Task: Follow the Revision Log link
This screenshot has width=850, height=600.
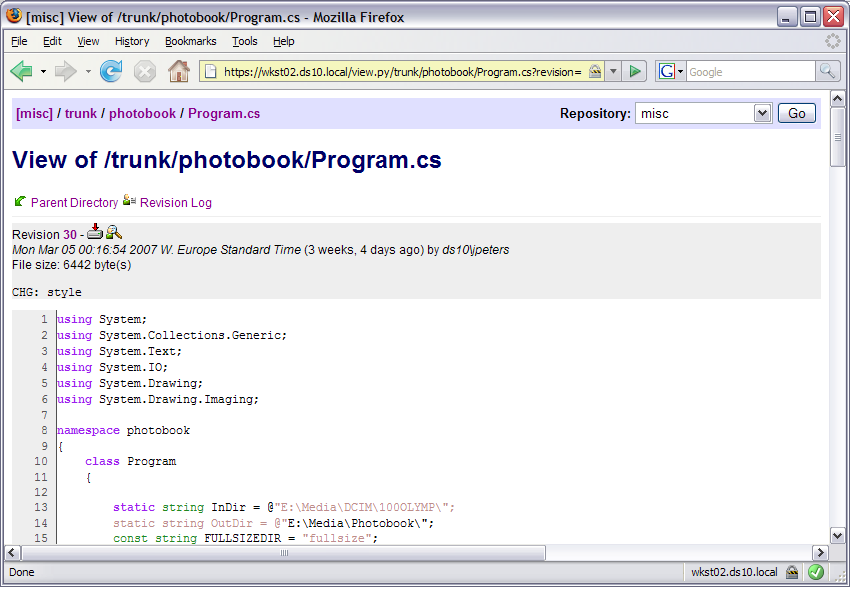Action: click(176, 203)
